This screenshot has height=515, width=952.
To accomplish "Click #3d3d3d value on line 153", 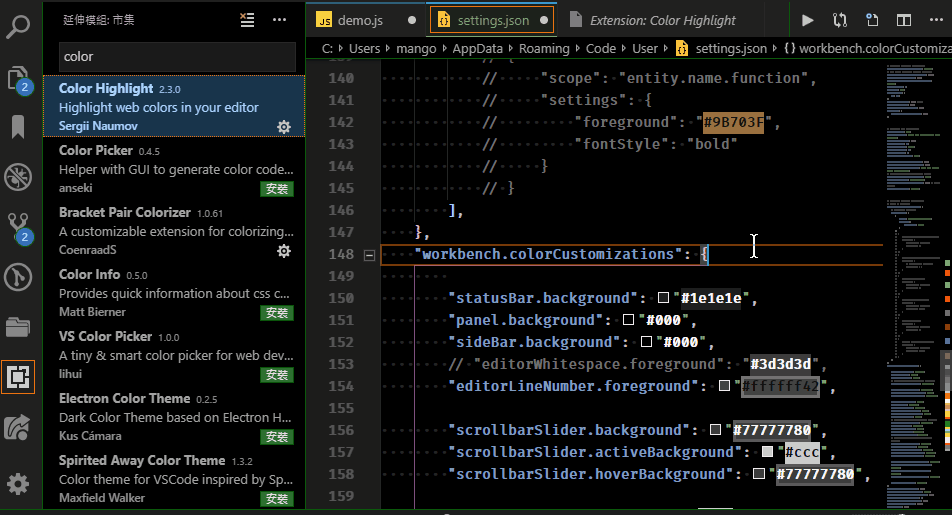I will point(780,364).
